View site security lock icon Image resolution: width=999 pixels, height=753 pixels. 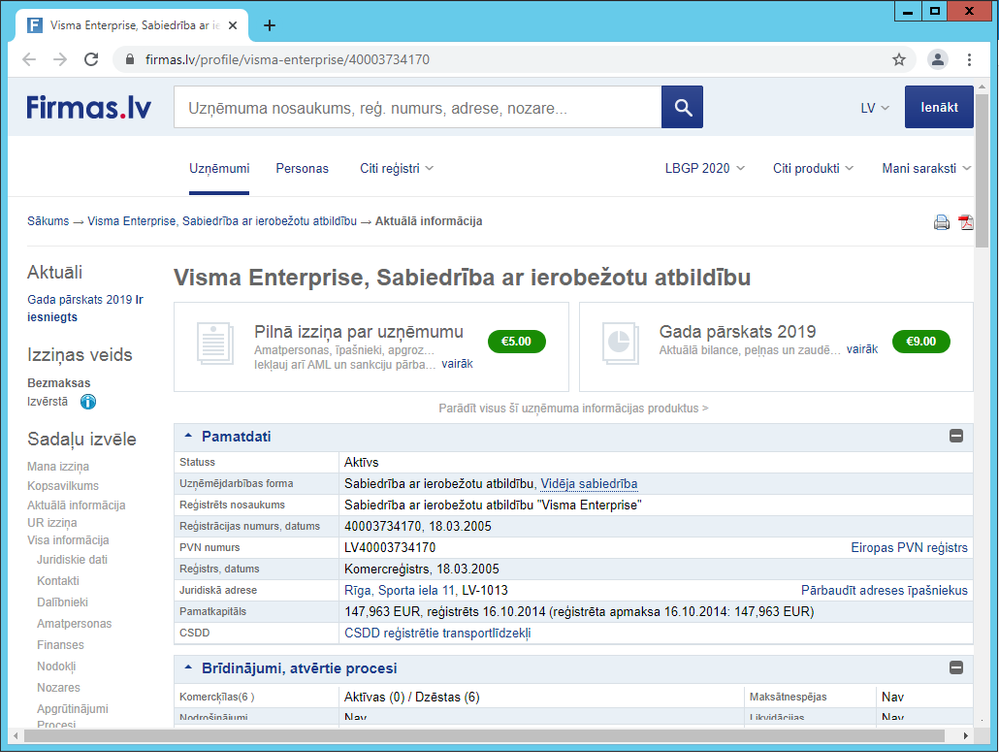[130, 60]
